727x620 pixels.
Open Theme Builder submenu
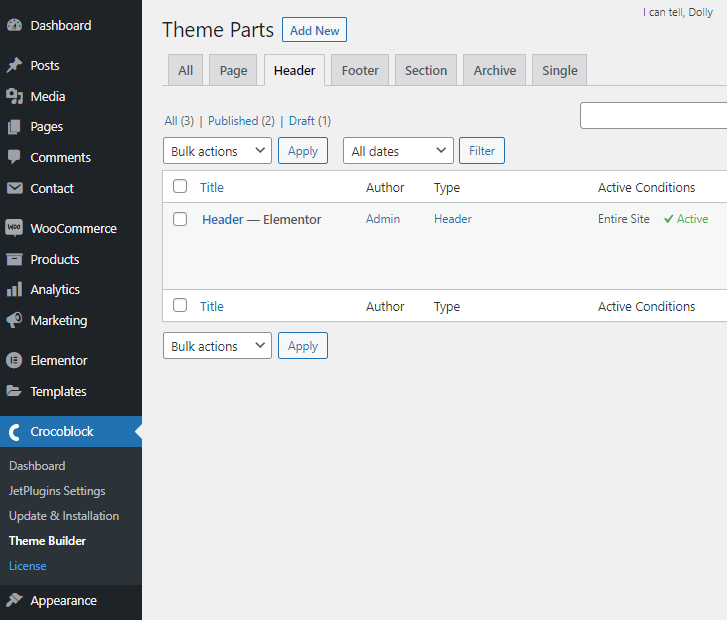pyautogui.click(x=47, y=541)
